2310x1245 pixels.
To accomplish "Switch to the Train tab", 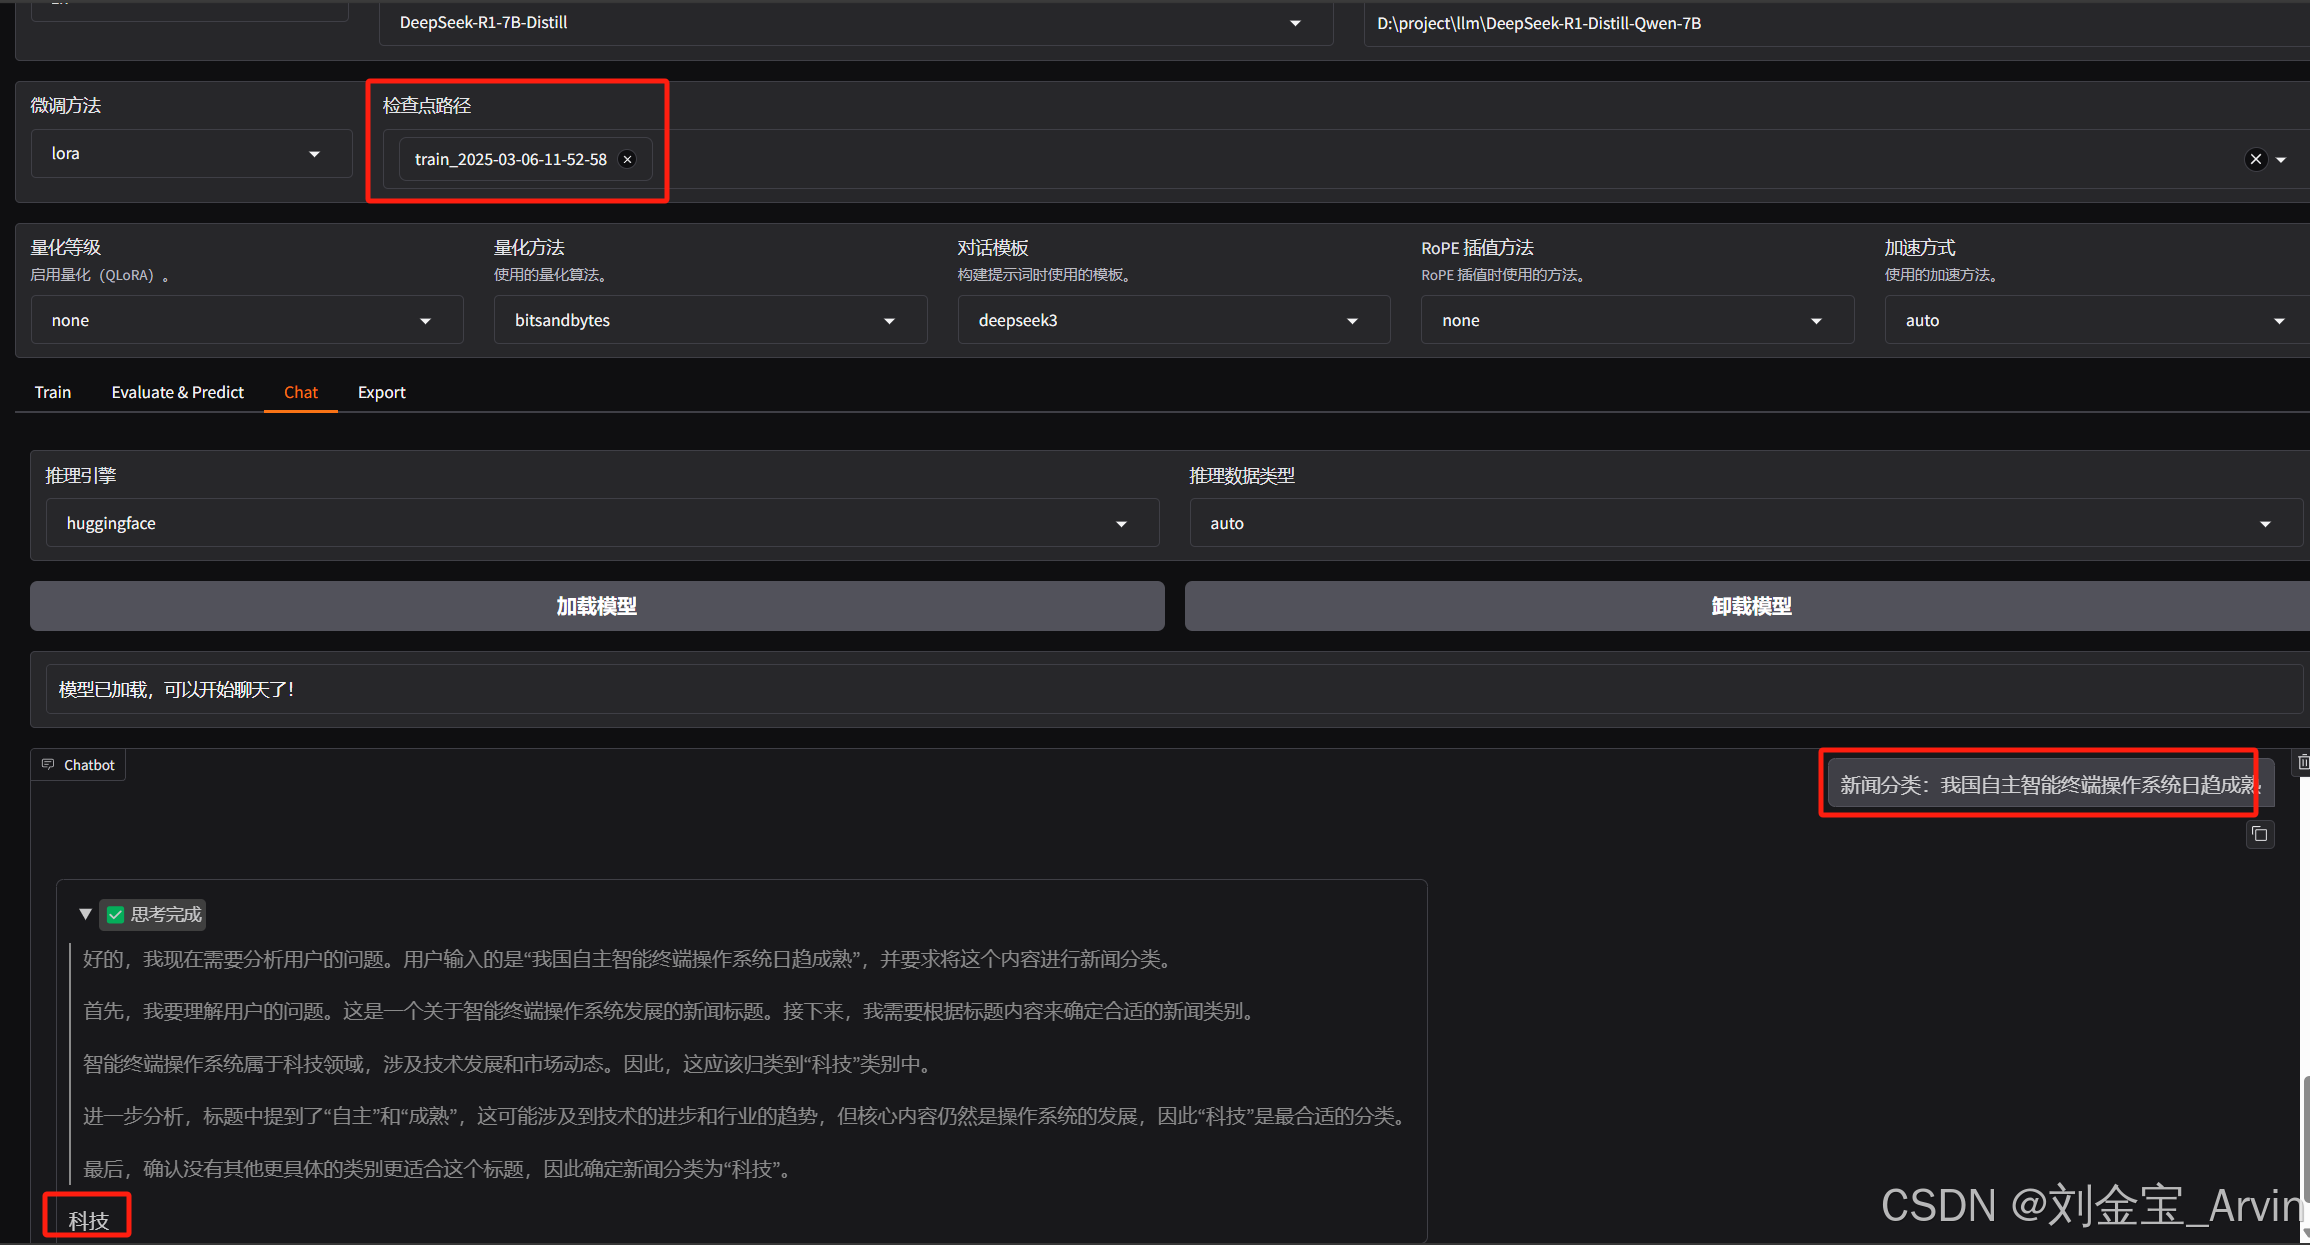I will [53, 392].
